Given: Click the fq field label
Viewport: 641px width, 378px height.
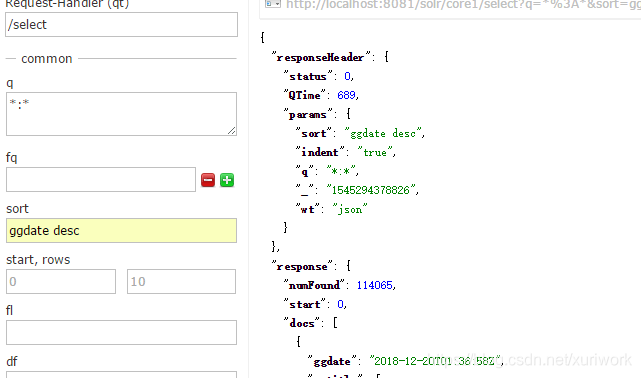Looking at the screenshot, I should tap(11, 158).
